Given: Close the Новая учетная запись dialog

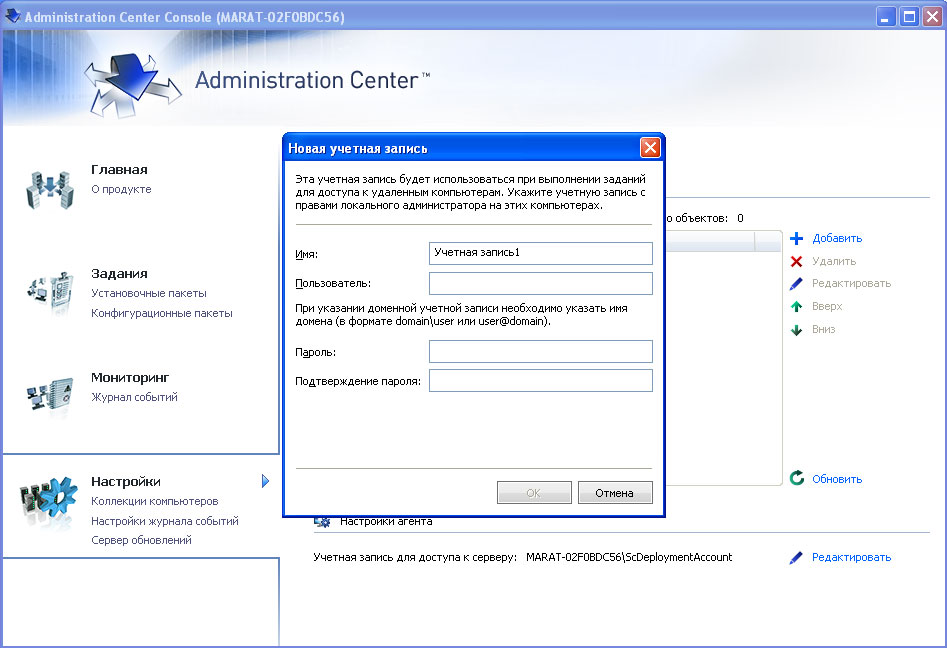Looking at the screenshot, I should pyautogui.click(x=650, y=148).
